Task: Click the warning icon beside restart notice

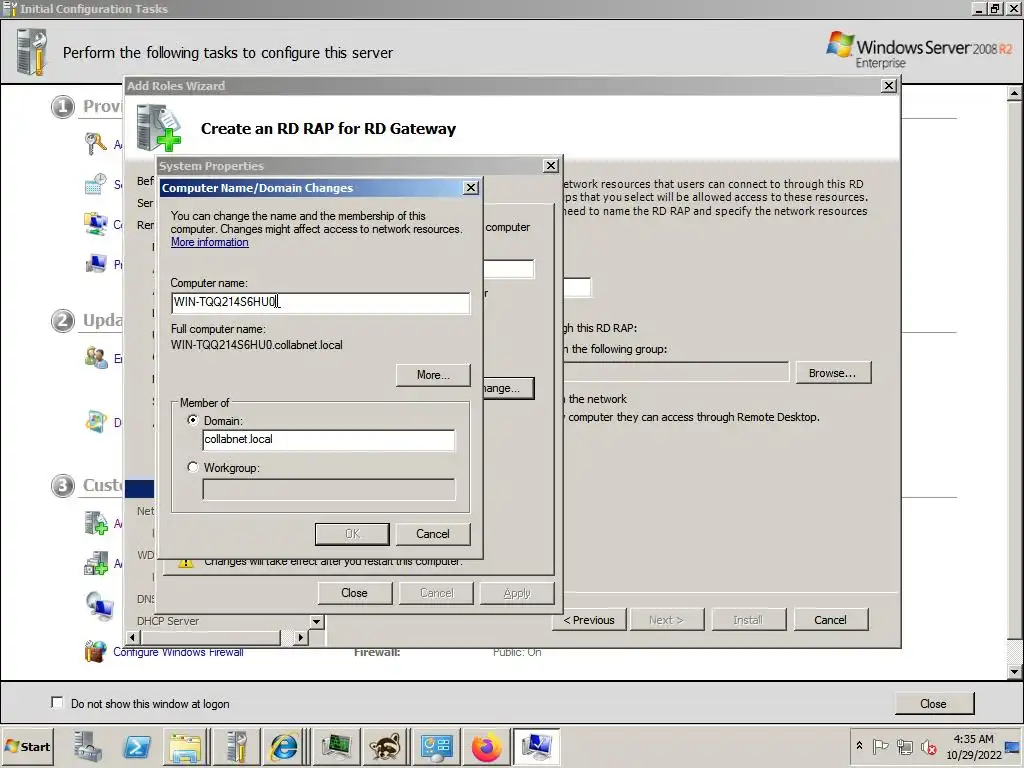Action: pos(186,563)
